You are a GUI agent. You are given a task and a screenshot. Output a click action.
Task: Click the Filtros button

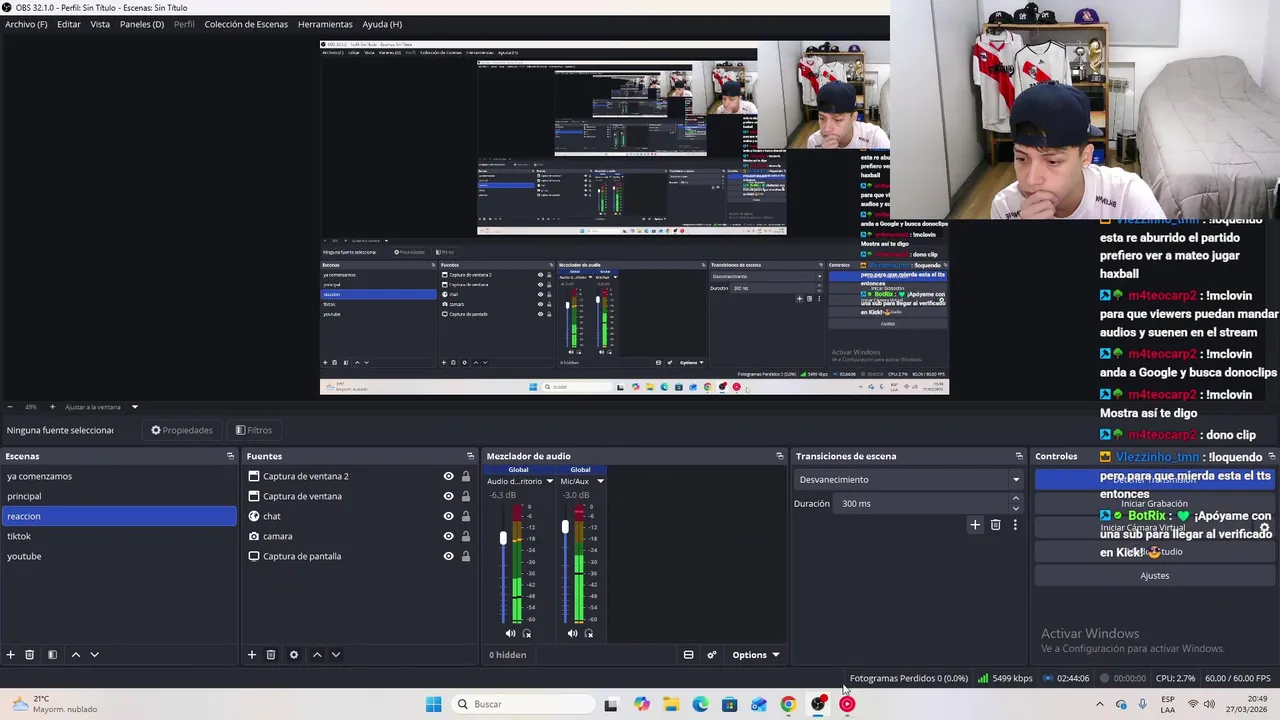254,430
